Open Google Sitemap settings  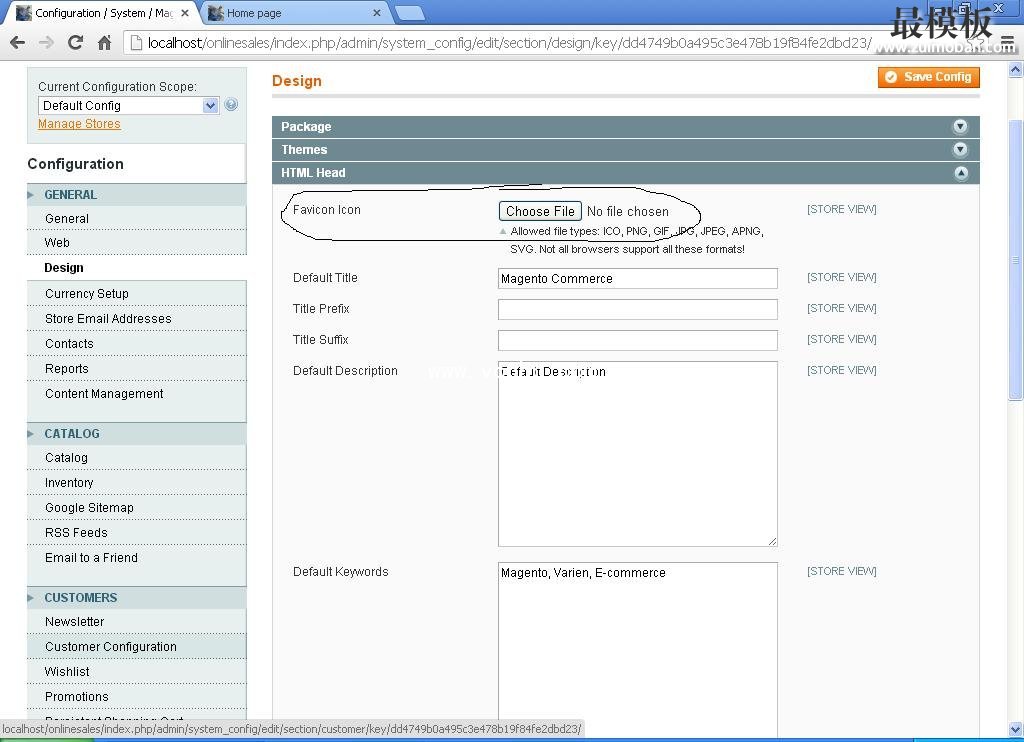pyautogui.click(x=136, y=508)
